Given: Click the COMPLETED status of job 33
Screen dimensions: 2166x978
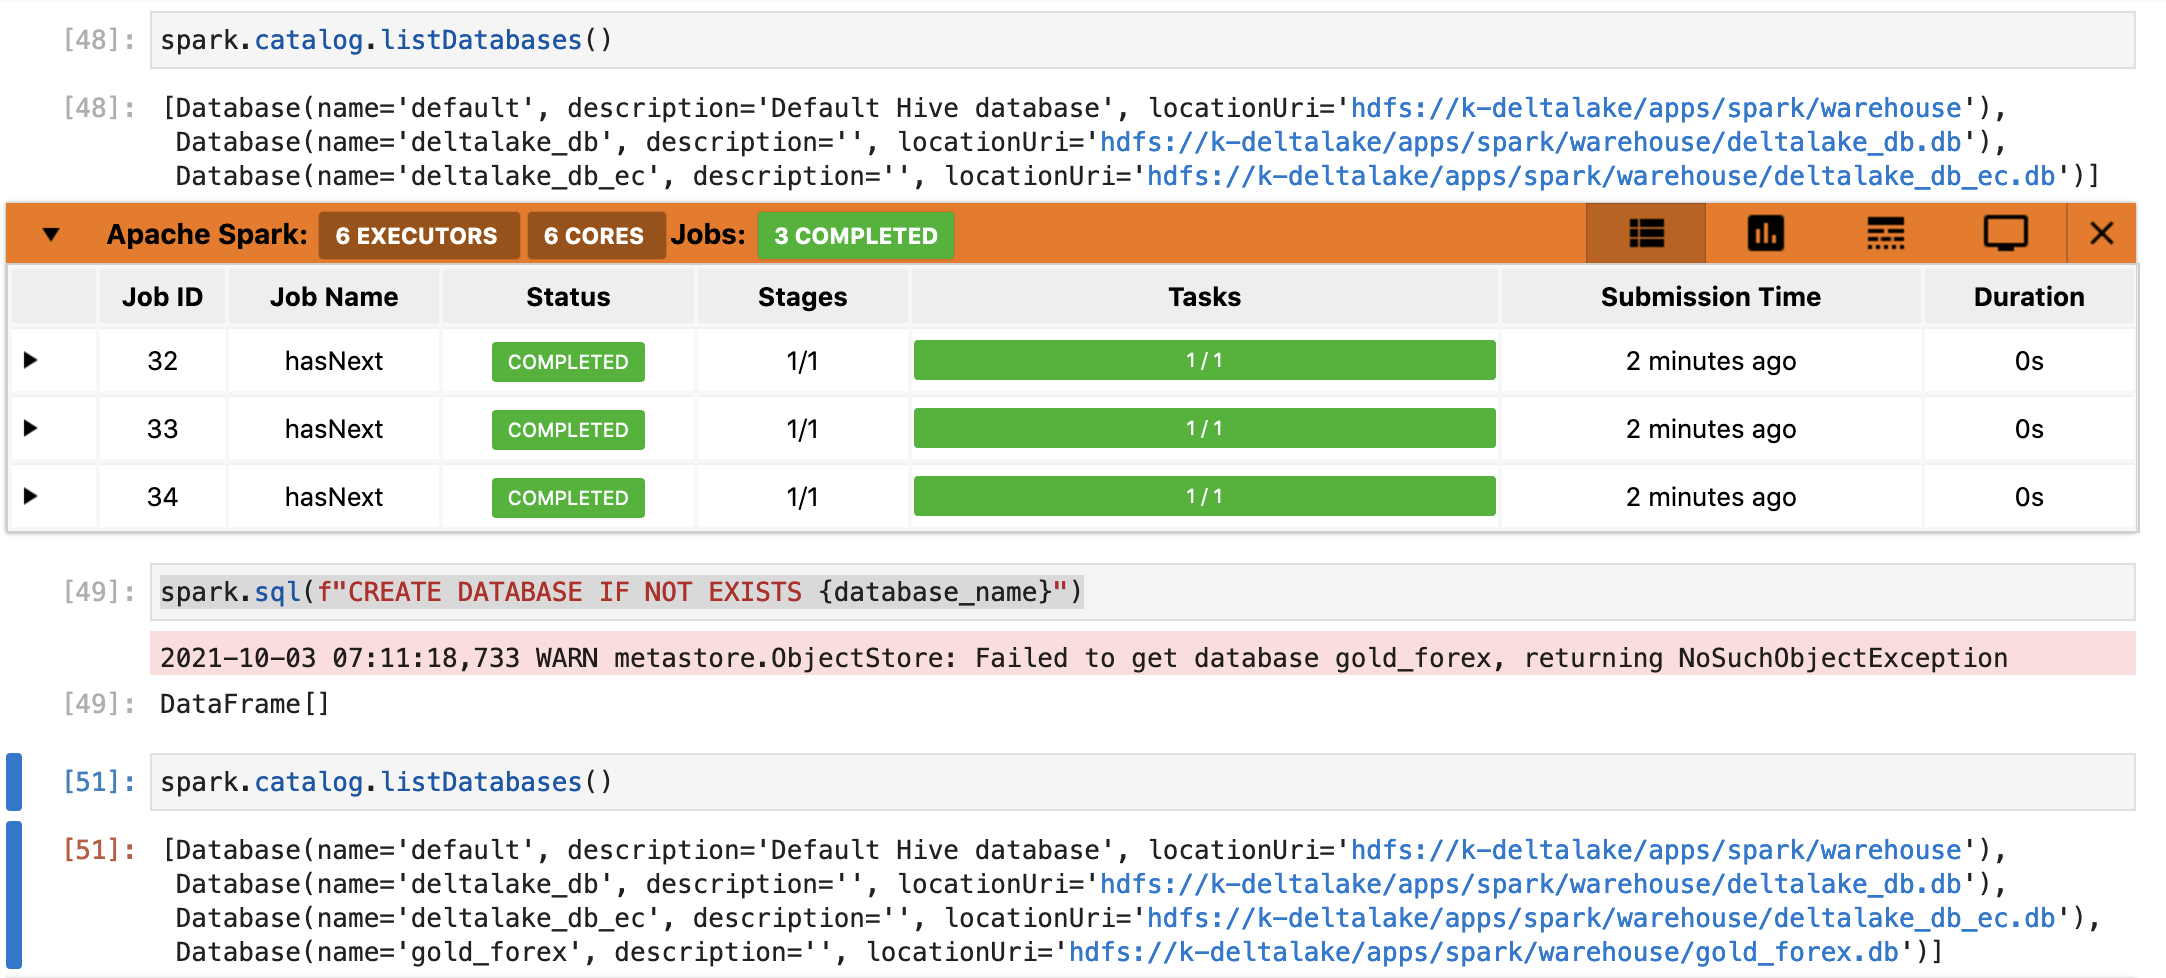Looking at the screenshot, I should click(x=568, y=430).
